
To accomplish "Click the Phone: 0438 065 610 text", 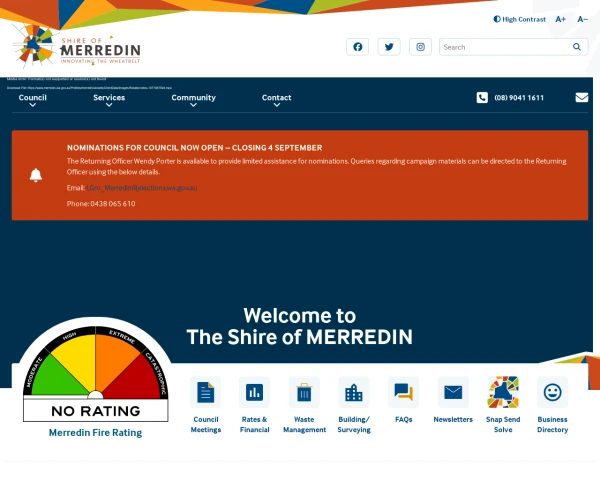I will point(101,204).
